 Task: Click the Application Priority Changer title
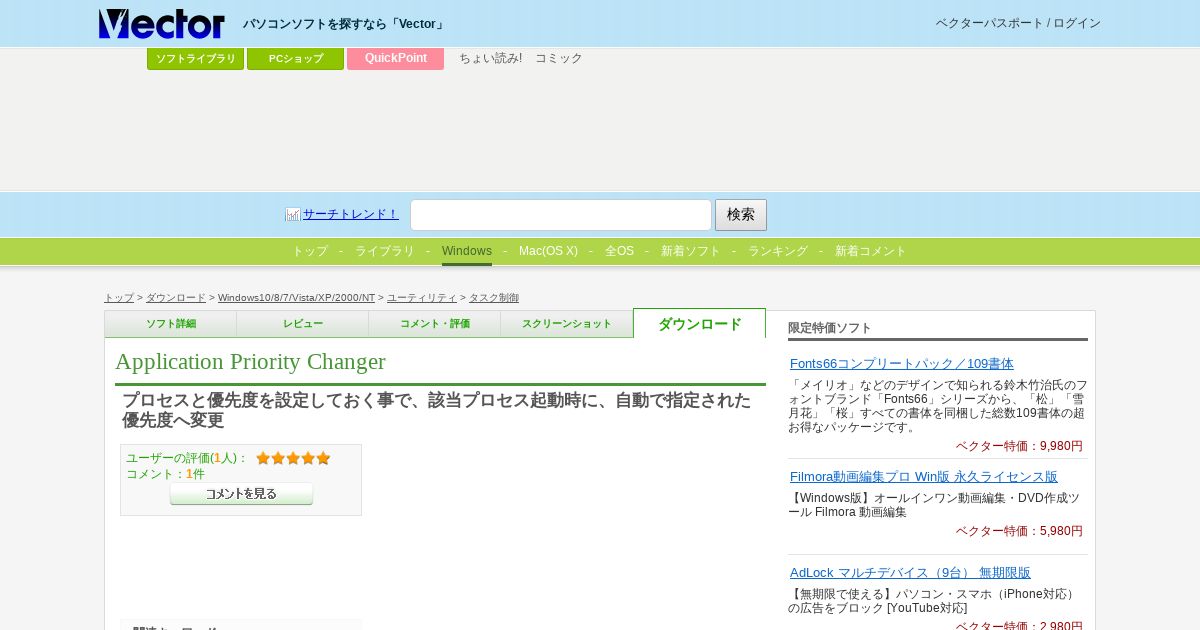pos(250,362)
